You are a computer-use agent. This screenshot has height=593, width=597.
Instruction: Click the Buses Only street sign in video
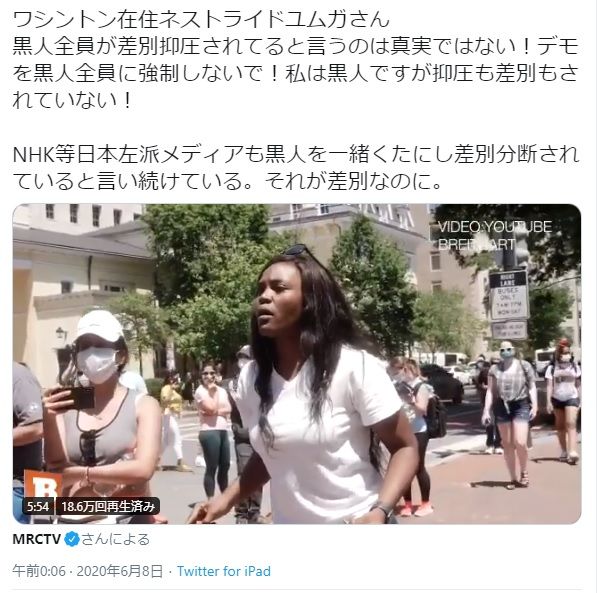pyautogui.click(x=509, y=295)
